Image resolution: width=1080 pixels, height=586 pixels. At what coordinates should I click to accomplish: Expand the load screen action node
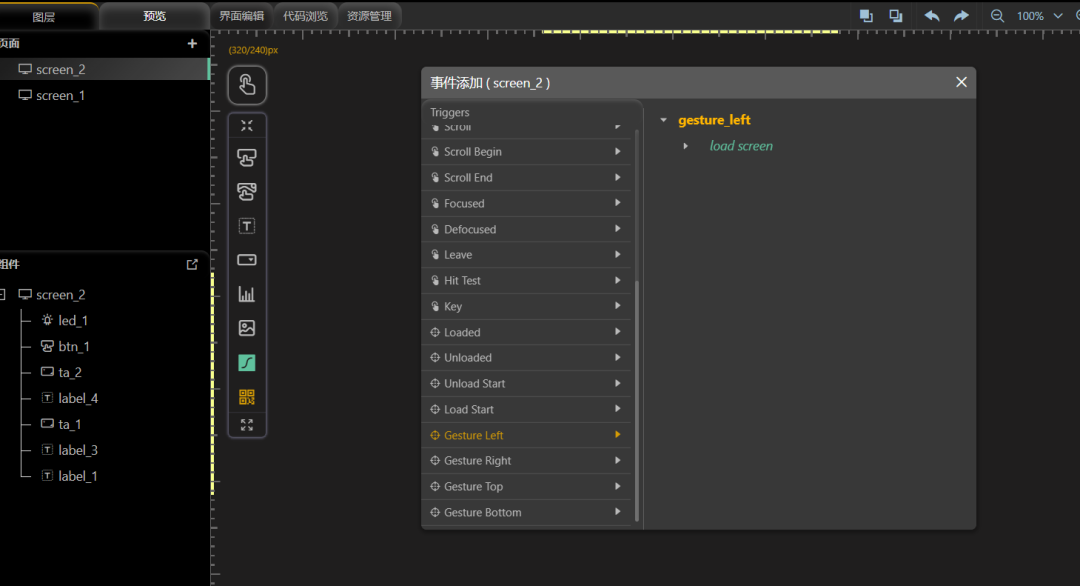tap(685, 146)
